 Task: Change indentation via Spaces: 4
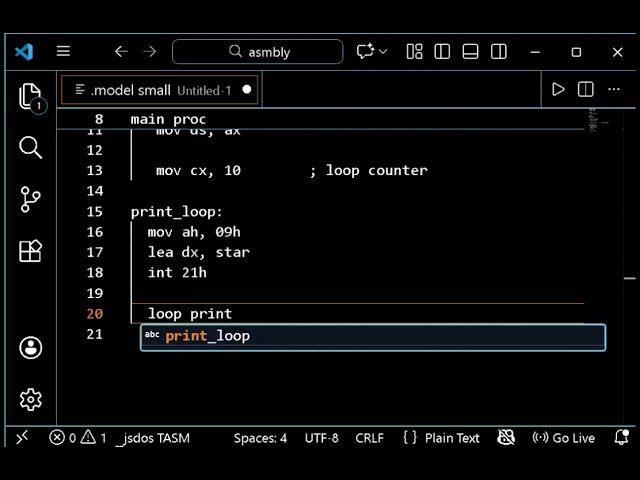point(260,438)
